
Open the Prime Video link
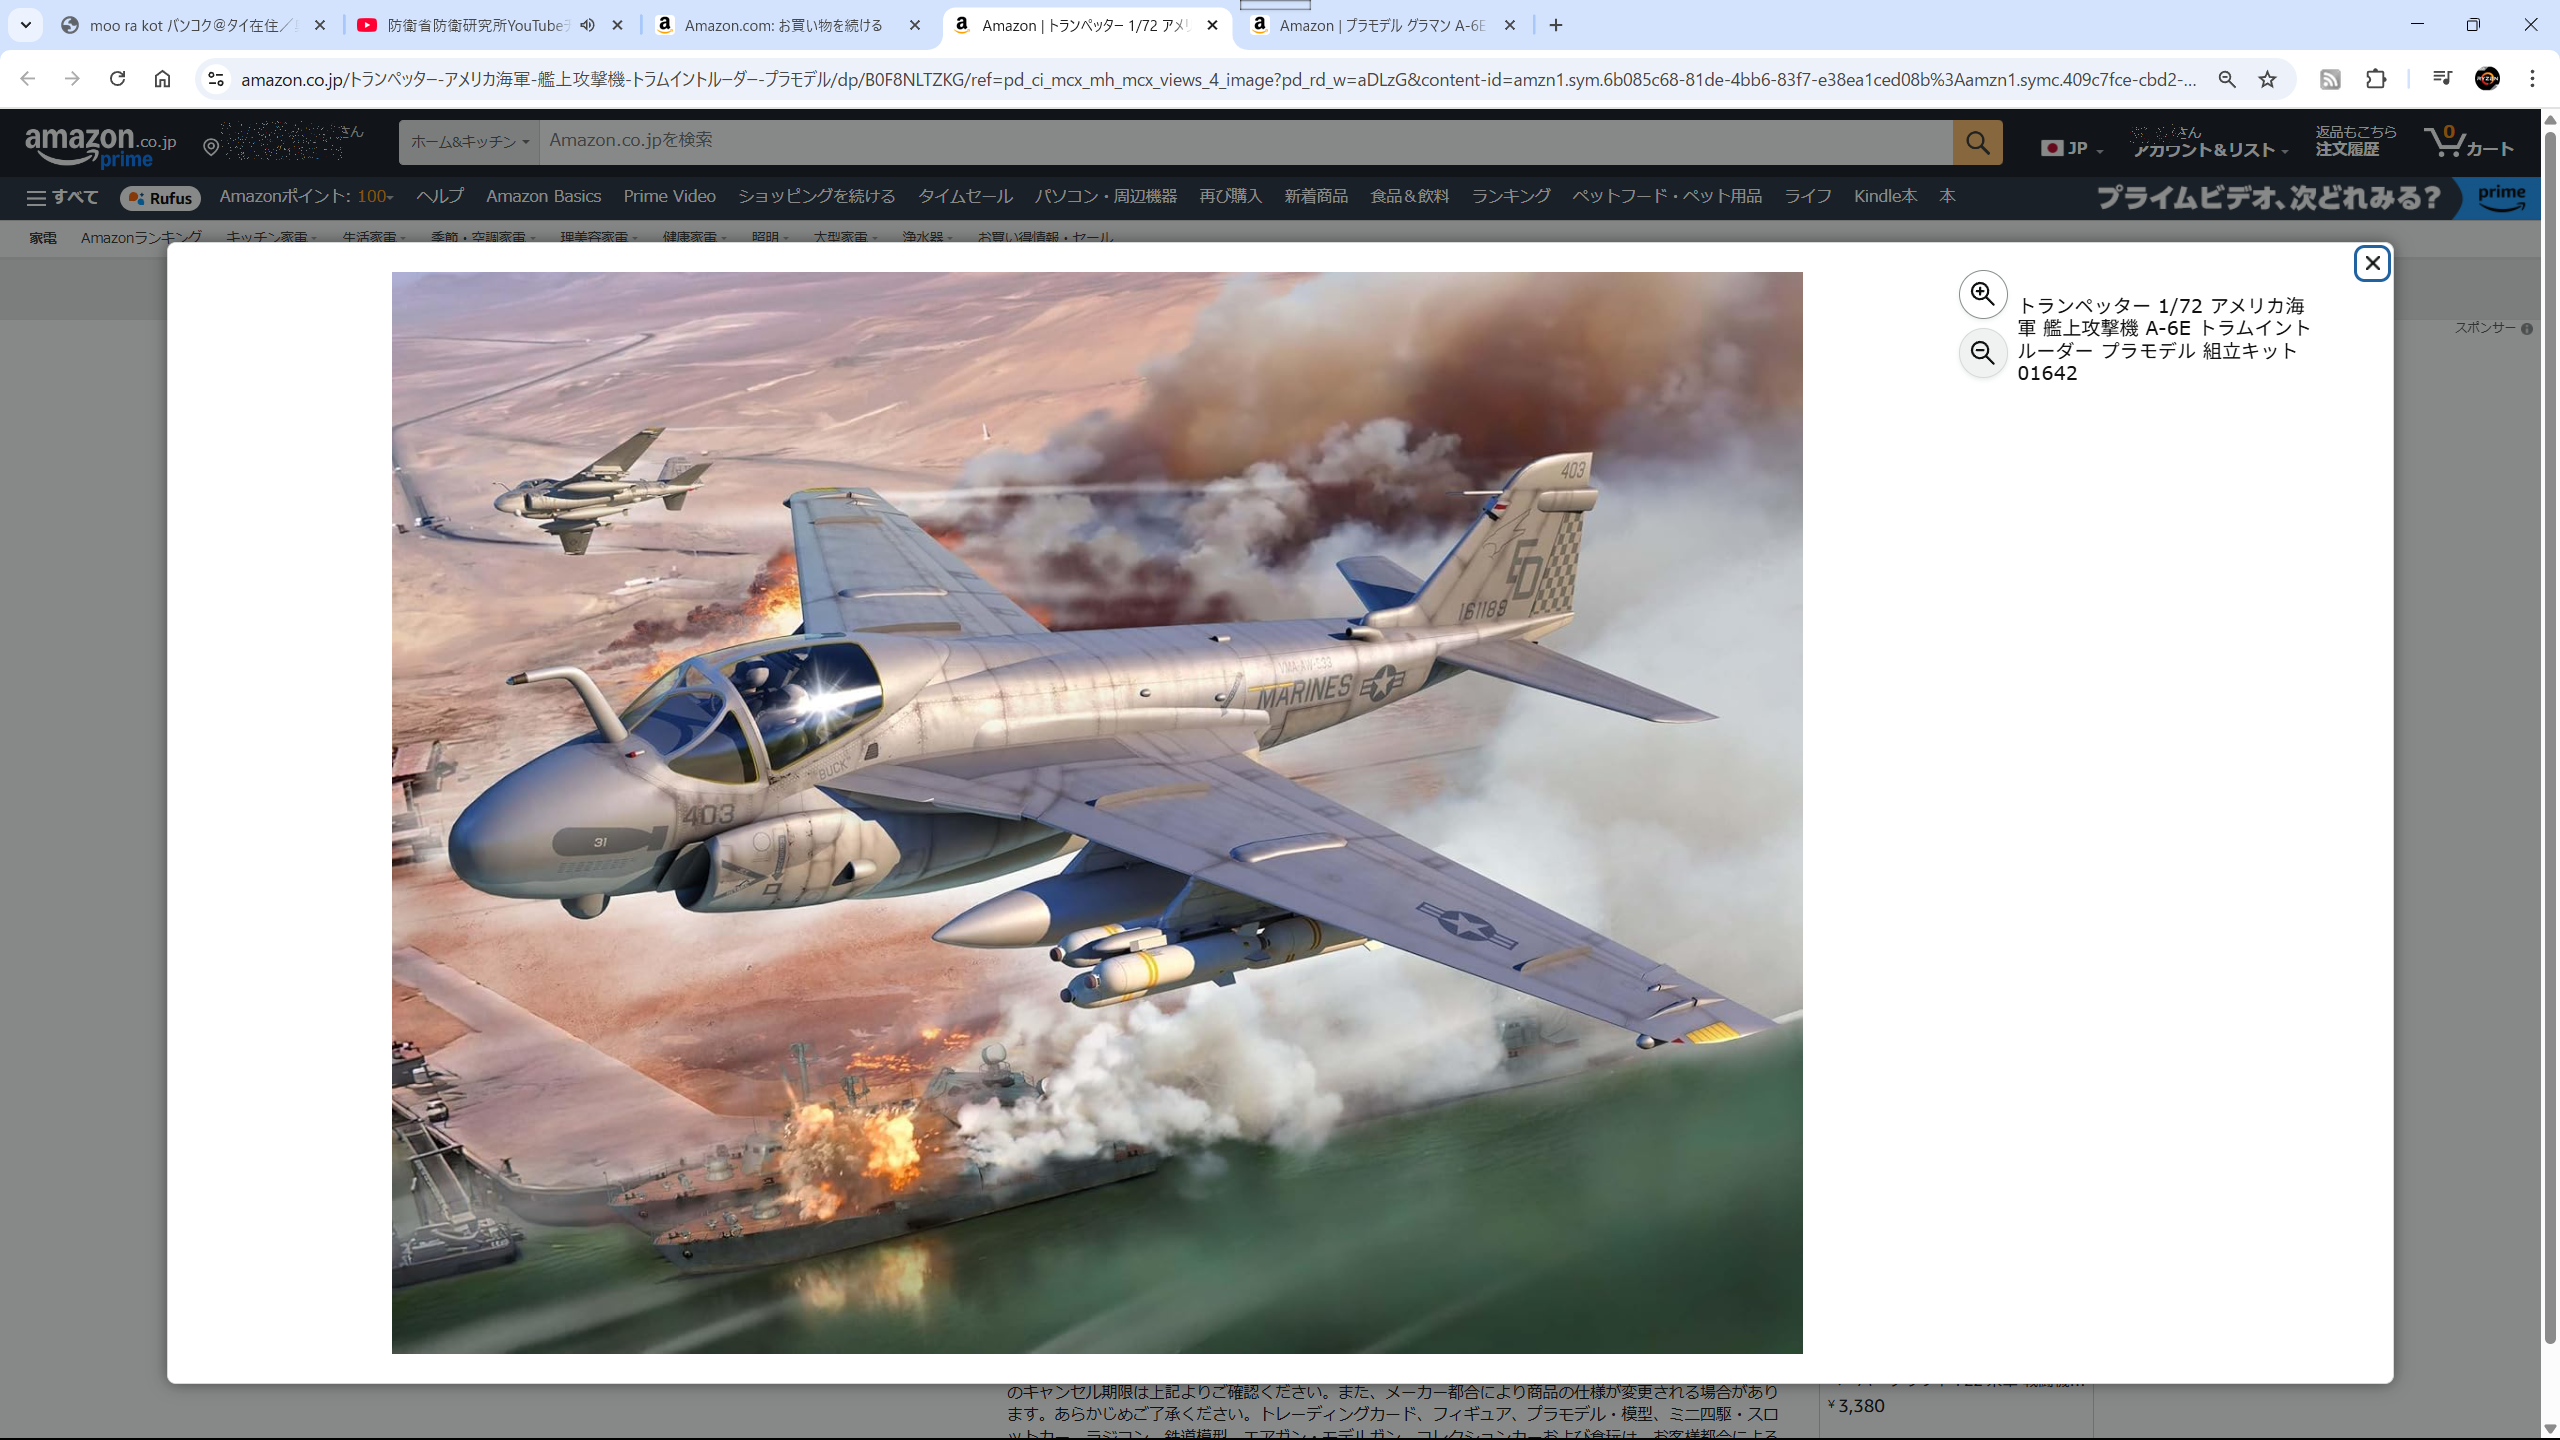669,196
